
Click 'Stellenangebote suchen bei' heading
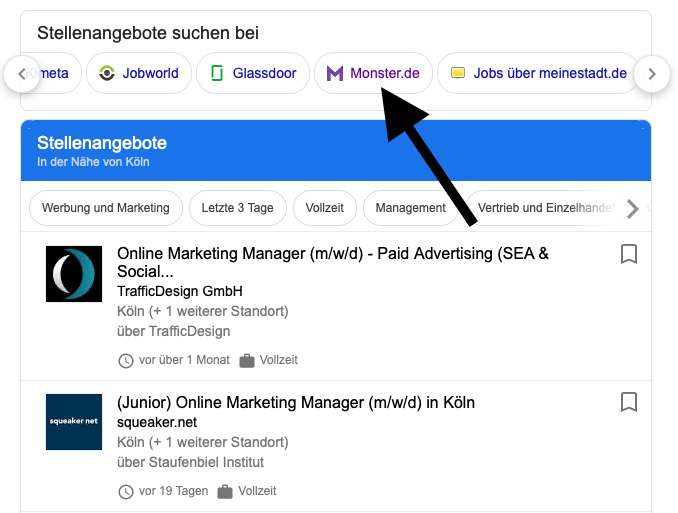point(148,33)
